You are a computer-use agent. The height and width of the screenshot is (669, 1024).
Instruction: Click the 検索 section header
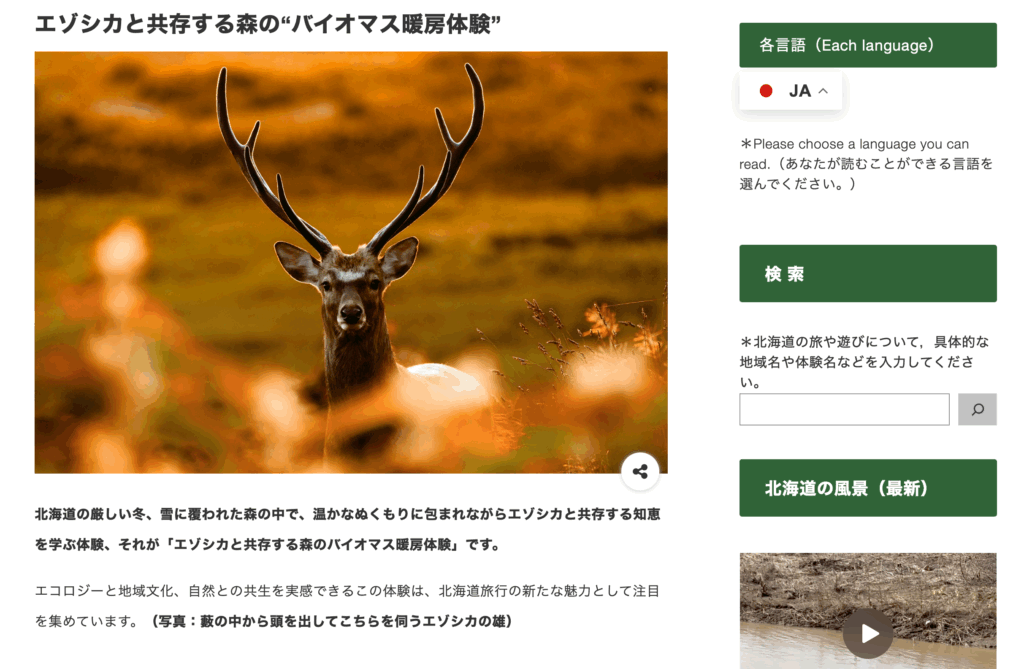tap(868, 273)
